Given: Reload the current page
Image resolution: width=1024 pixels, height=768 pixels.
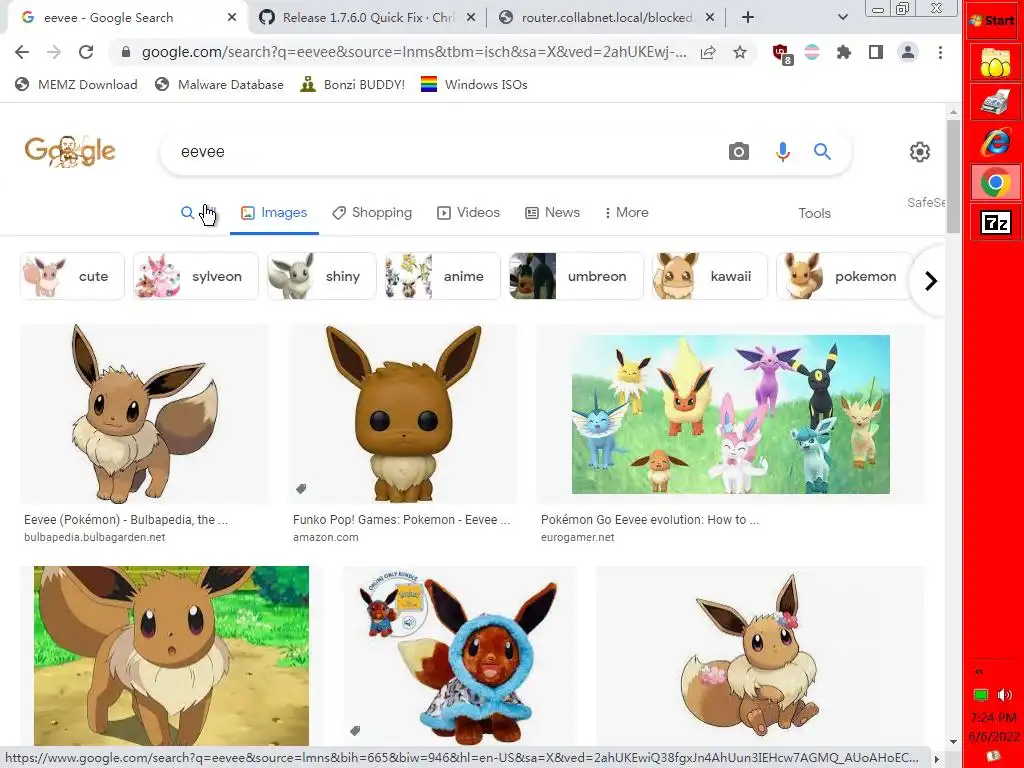Looking at the screenshot, I should 86,52.
